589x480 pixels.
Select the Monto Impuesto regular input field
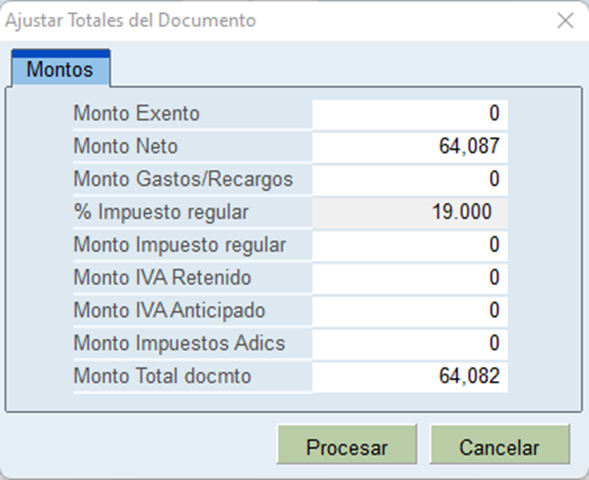(410, 245)
